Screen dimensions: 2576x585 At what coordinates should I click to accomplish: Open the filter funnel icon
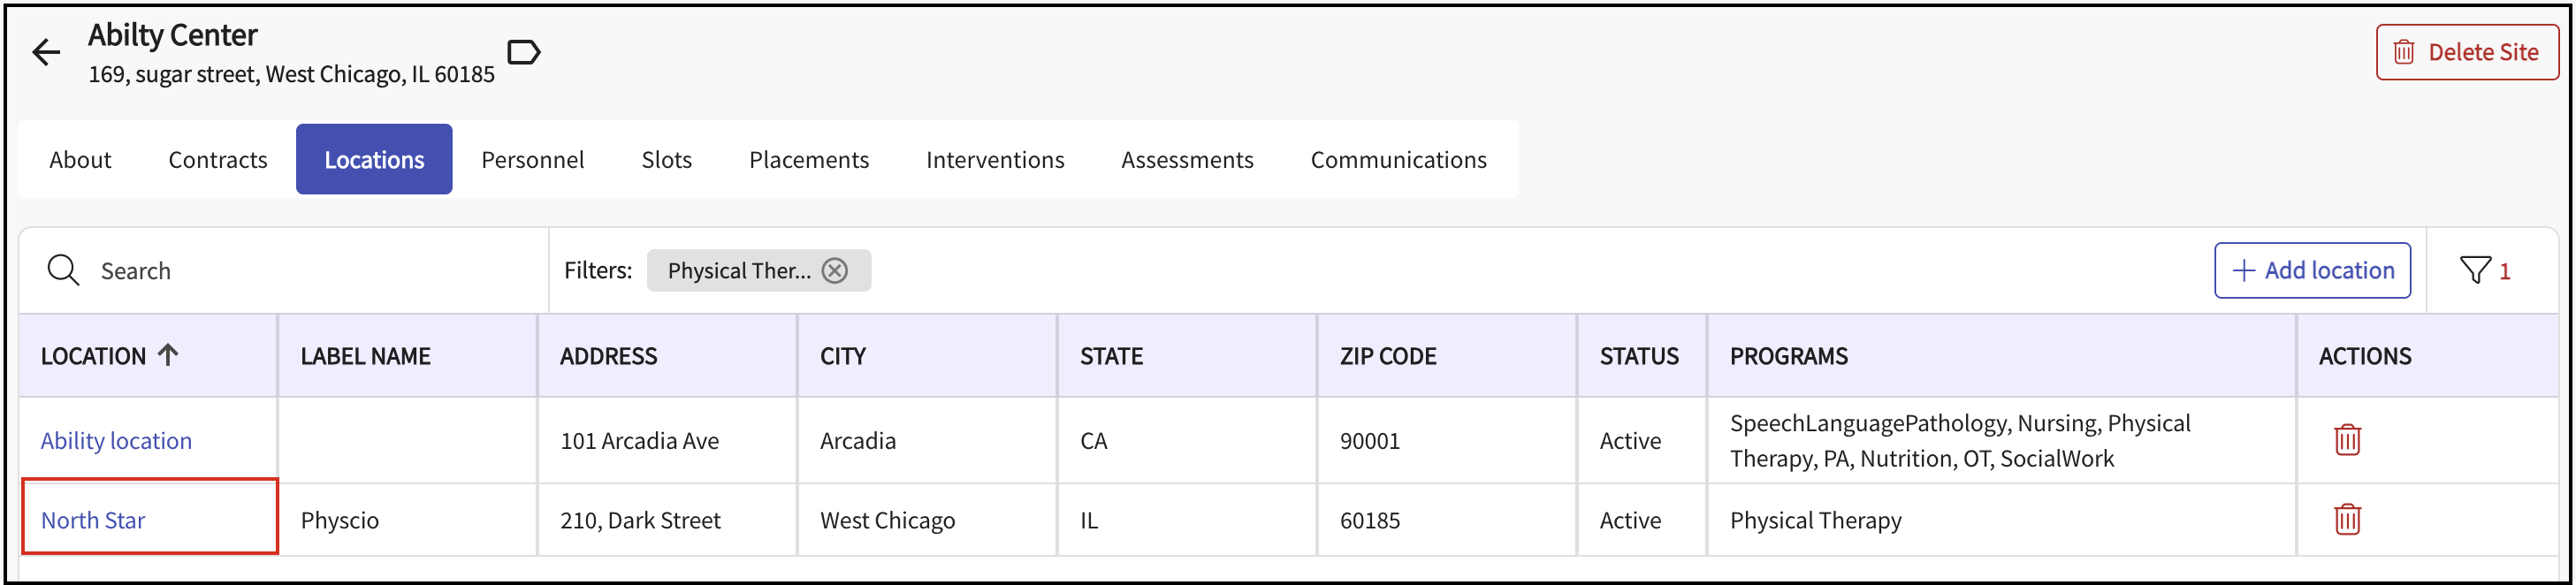point(2475,270)
